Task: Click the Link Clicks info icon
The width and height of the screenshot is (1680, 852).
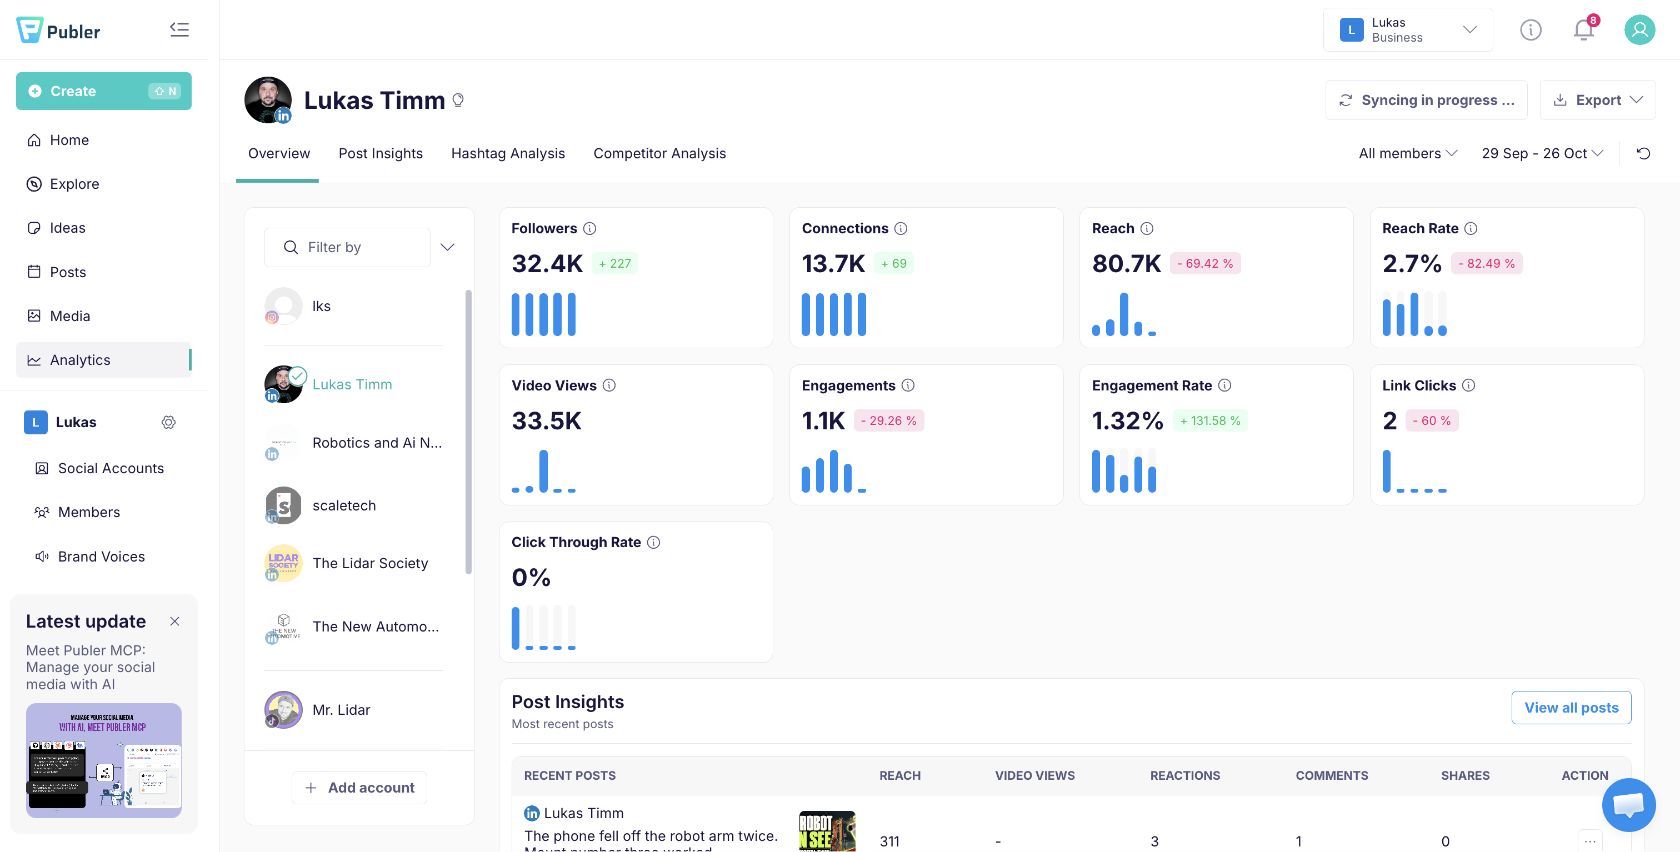Action: coord(1469,386)
